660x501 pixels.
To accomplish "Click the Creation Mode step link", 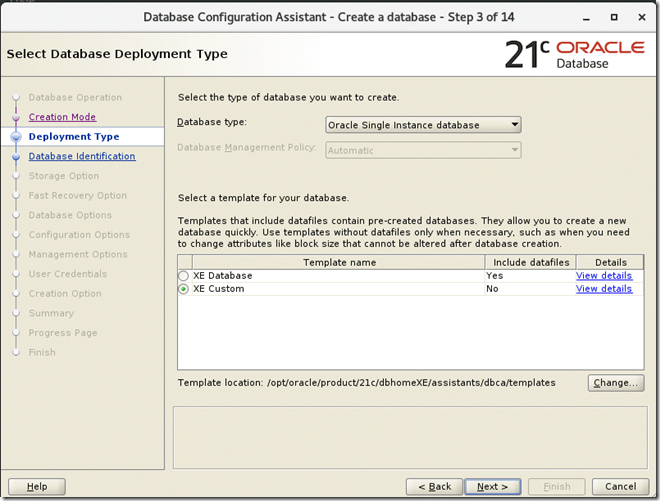I will (62, 117).
